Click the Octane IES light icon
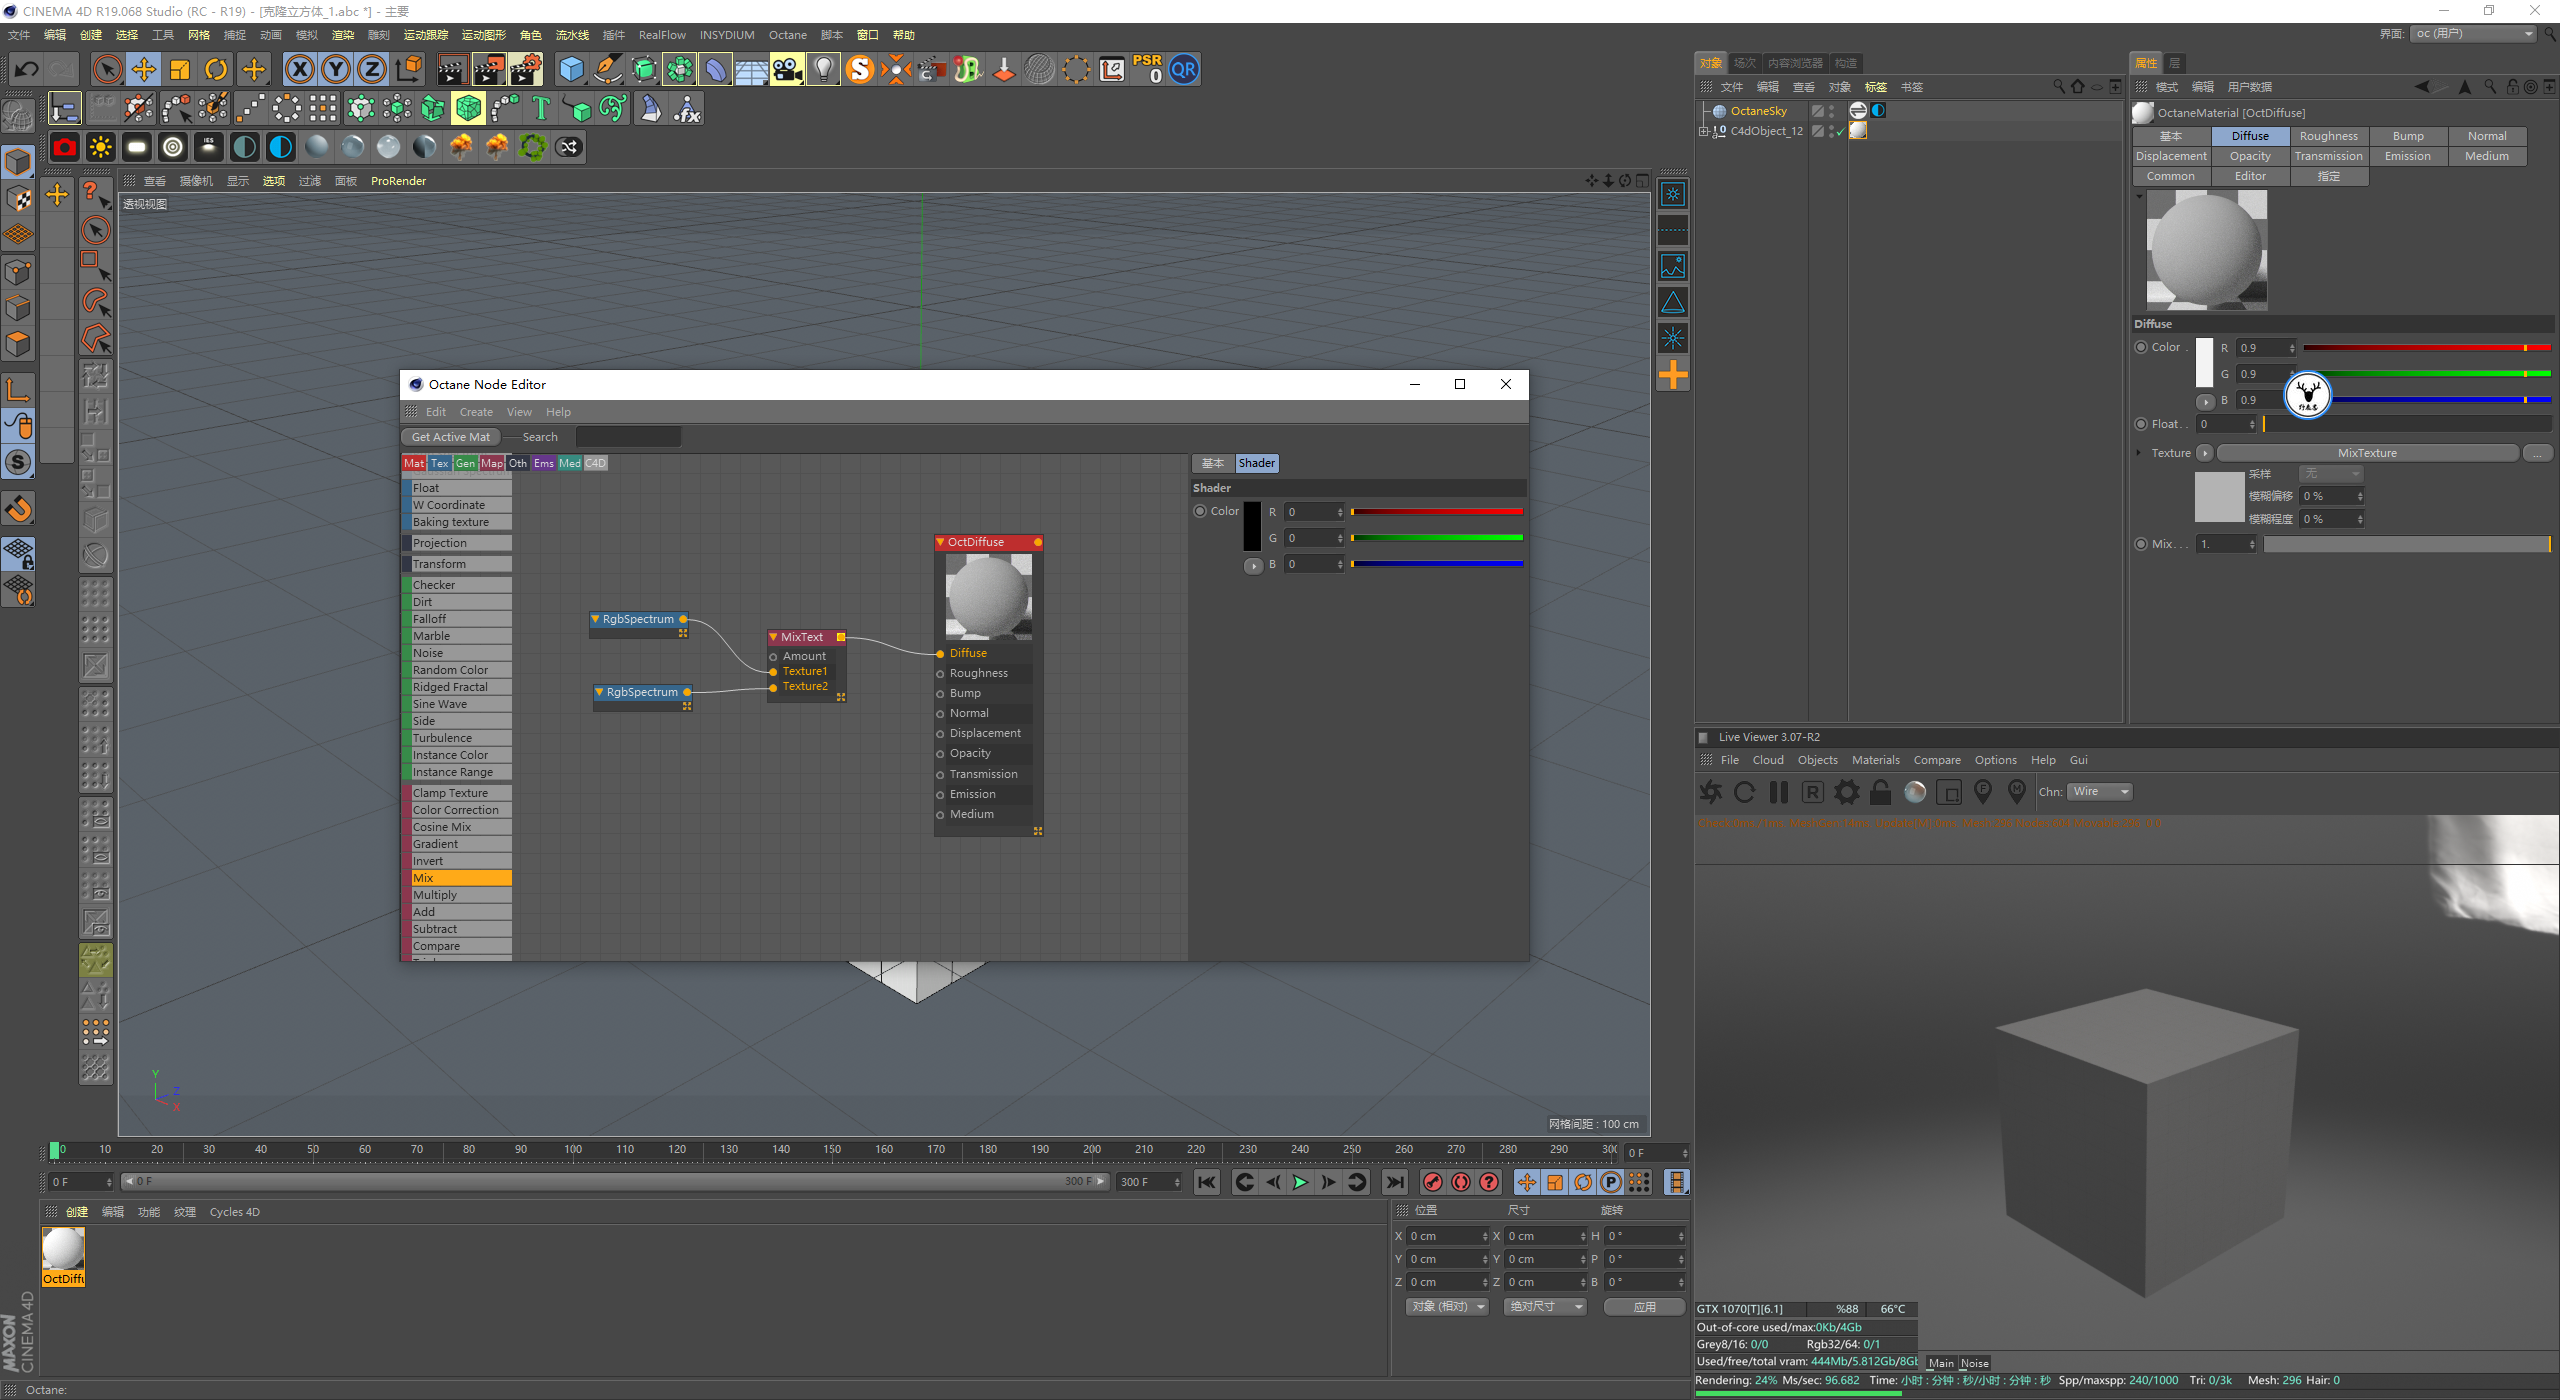This screenshot has width=2560, height=1400. click(209, 147)
